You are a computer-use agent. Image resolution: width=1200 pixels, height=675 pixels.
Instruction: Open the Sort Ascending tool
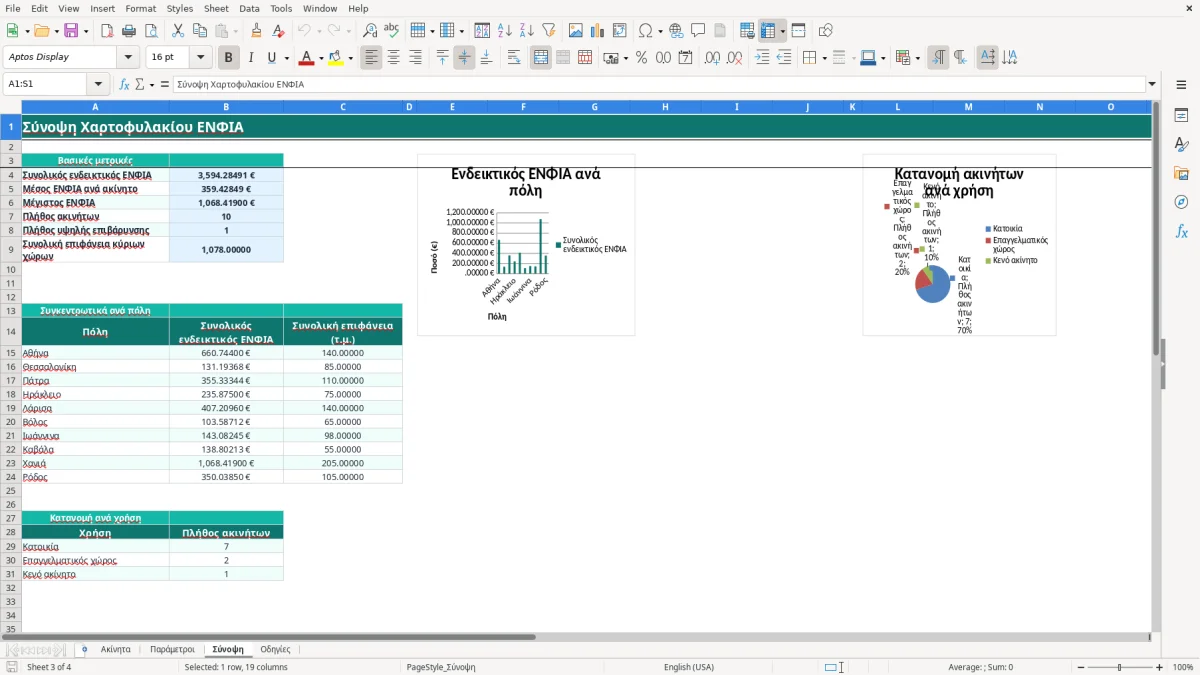[505, 31]
